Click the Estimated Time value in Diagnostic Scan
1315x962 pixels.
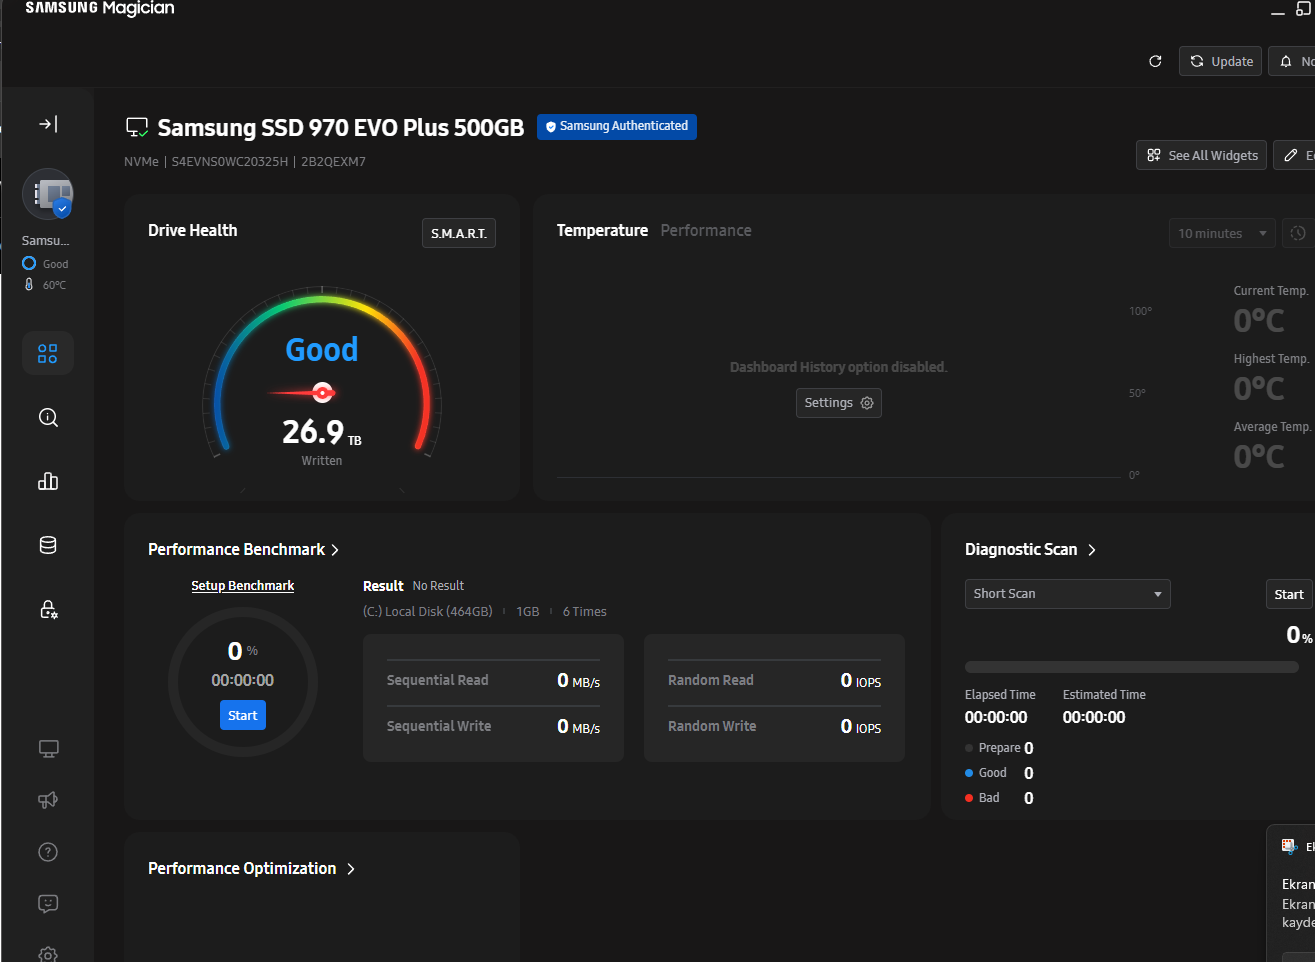pos(1094,717)
